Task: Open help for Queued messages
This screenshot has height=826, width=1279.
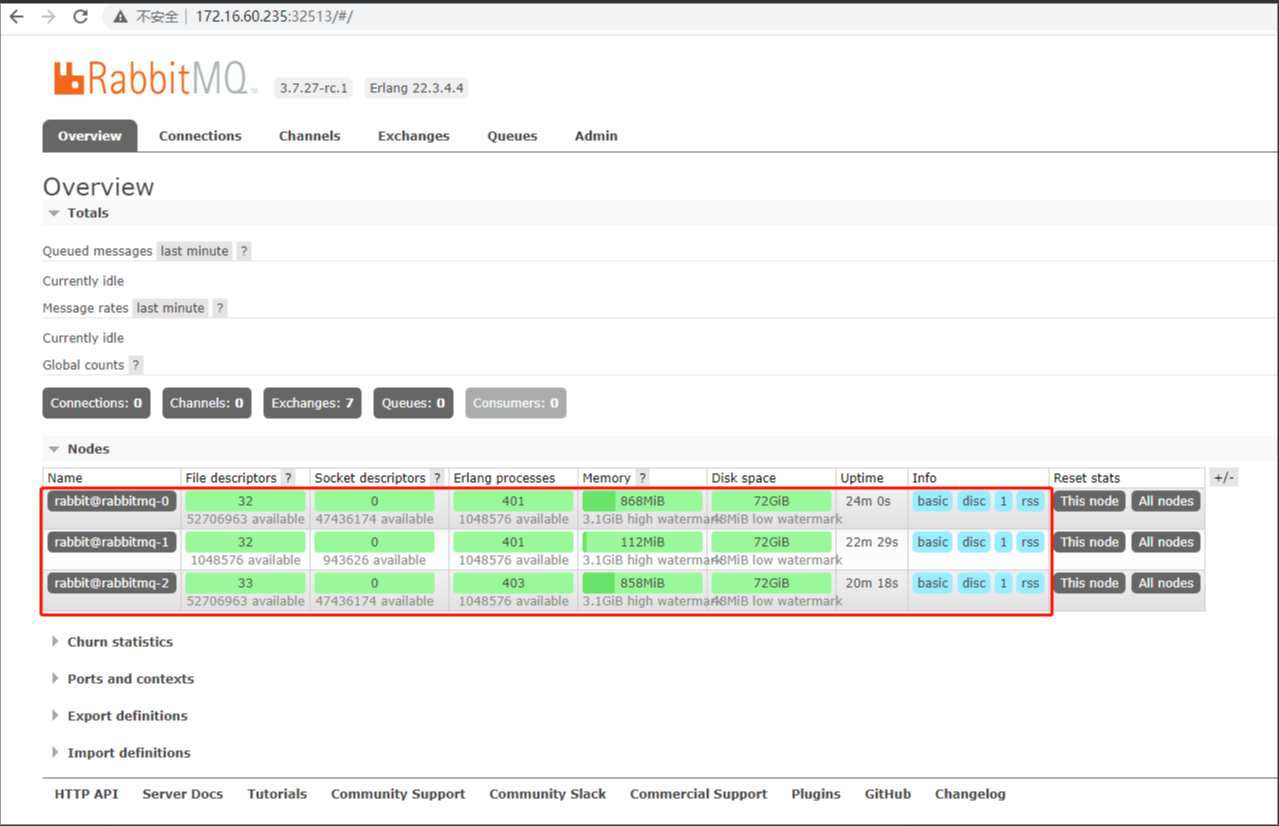Action: pos(244,251)
